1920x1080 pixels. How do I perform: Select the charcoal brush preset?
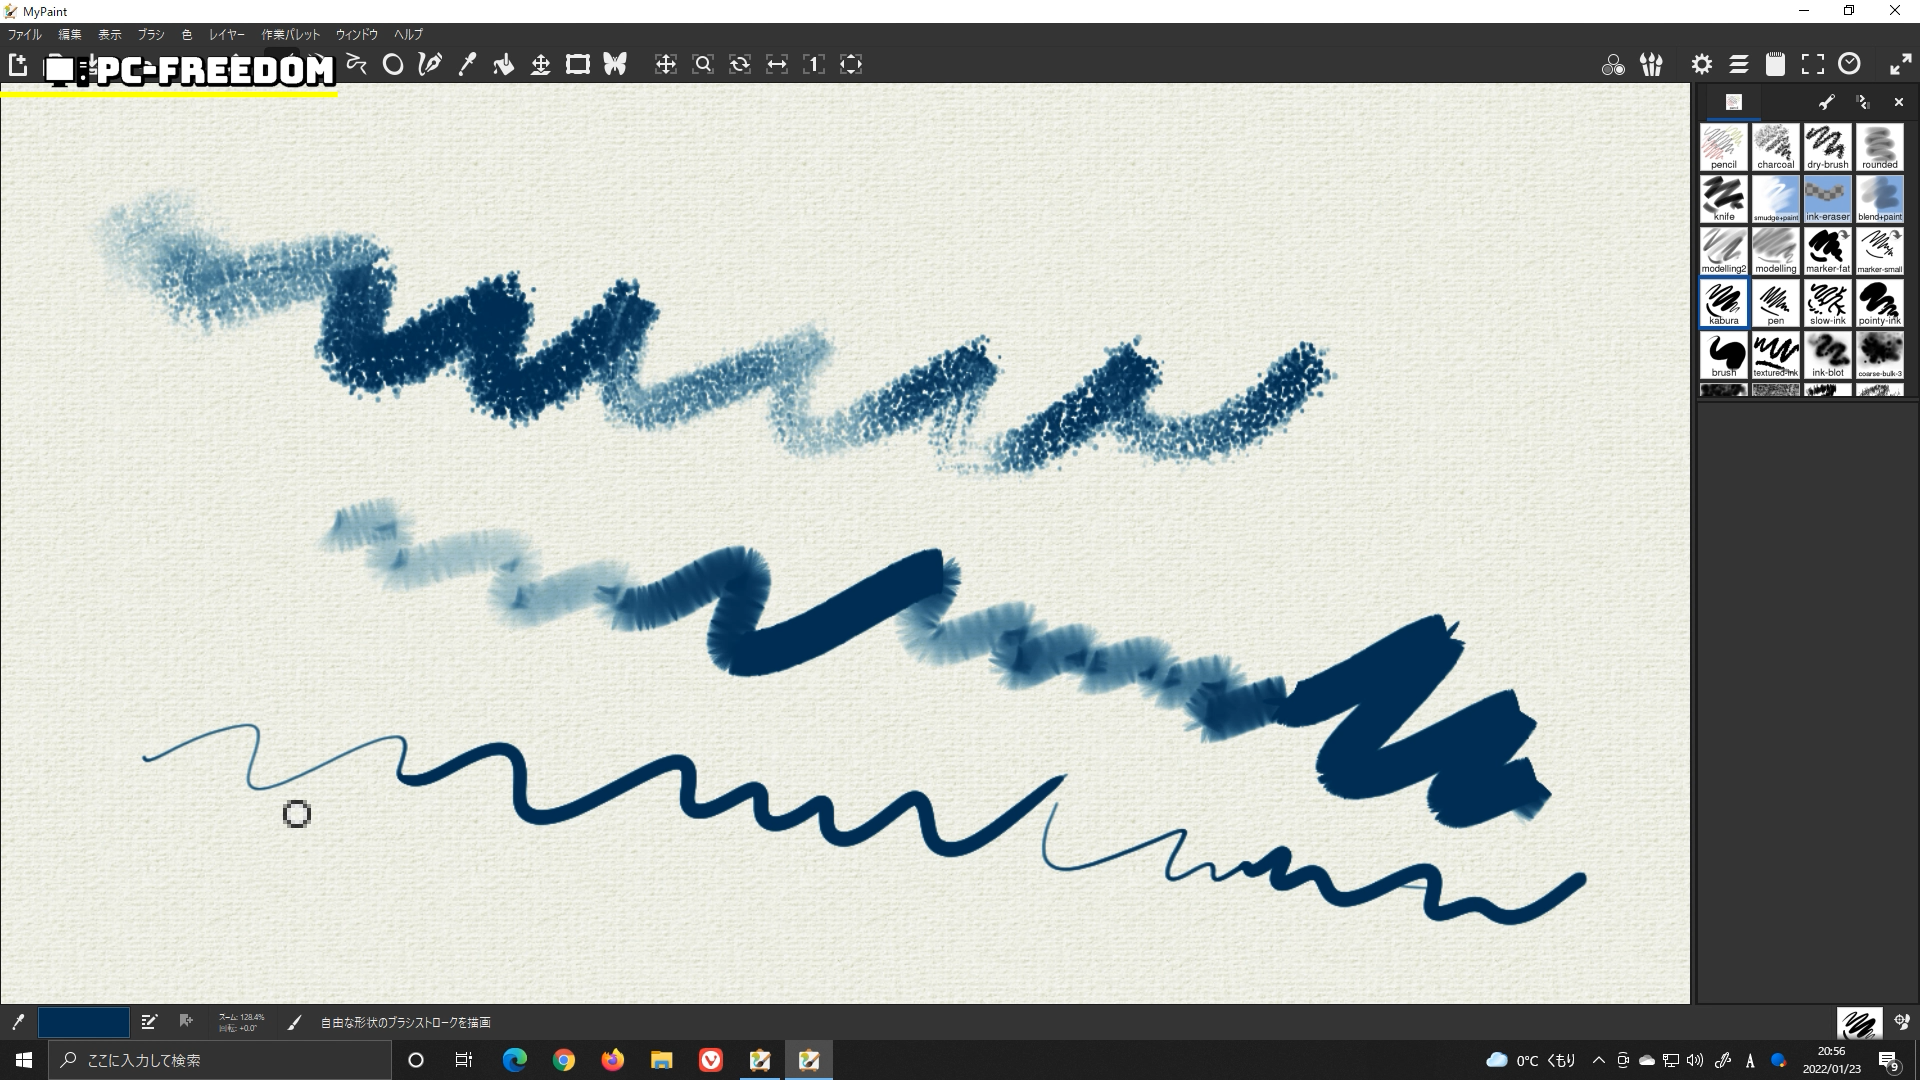(1775, 147)
